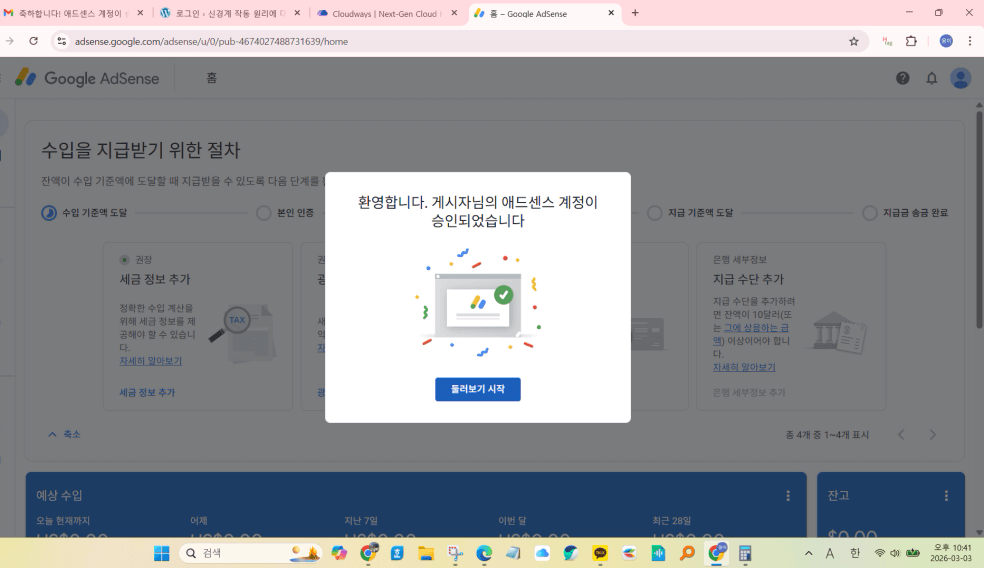The image size is (984, 568).
Task: Open the AdSense account avatar
Action: click(960, 78)
